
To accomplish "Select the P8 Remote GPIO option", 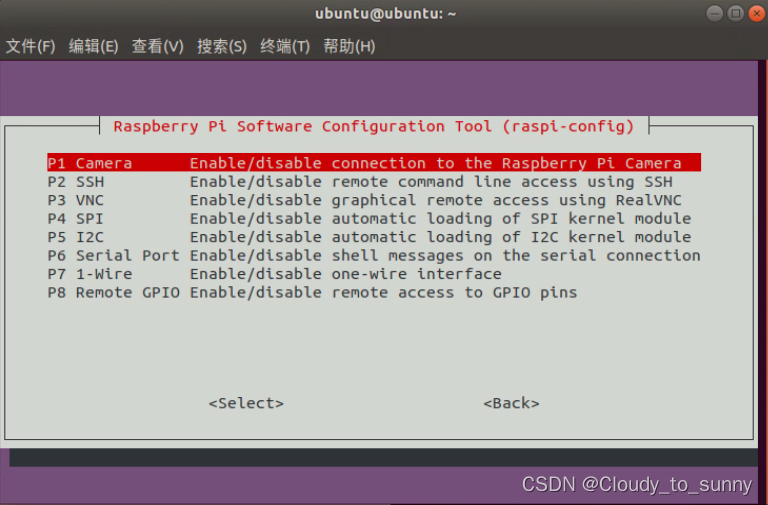I will point(374,292).
